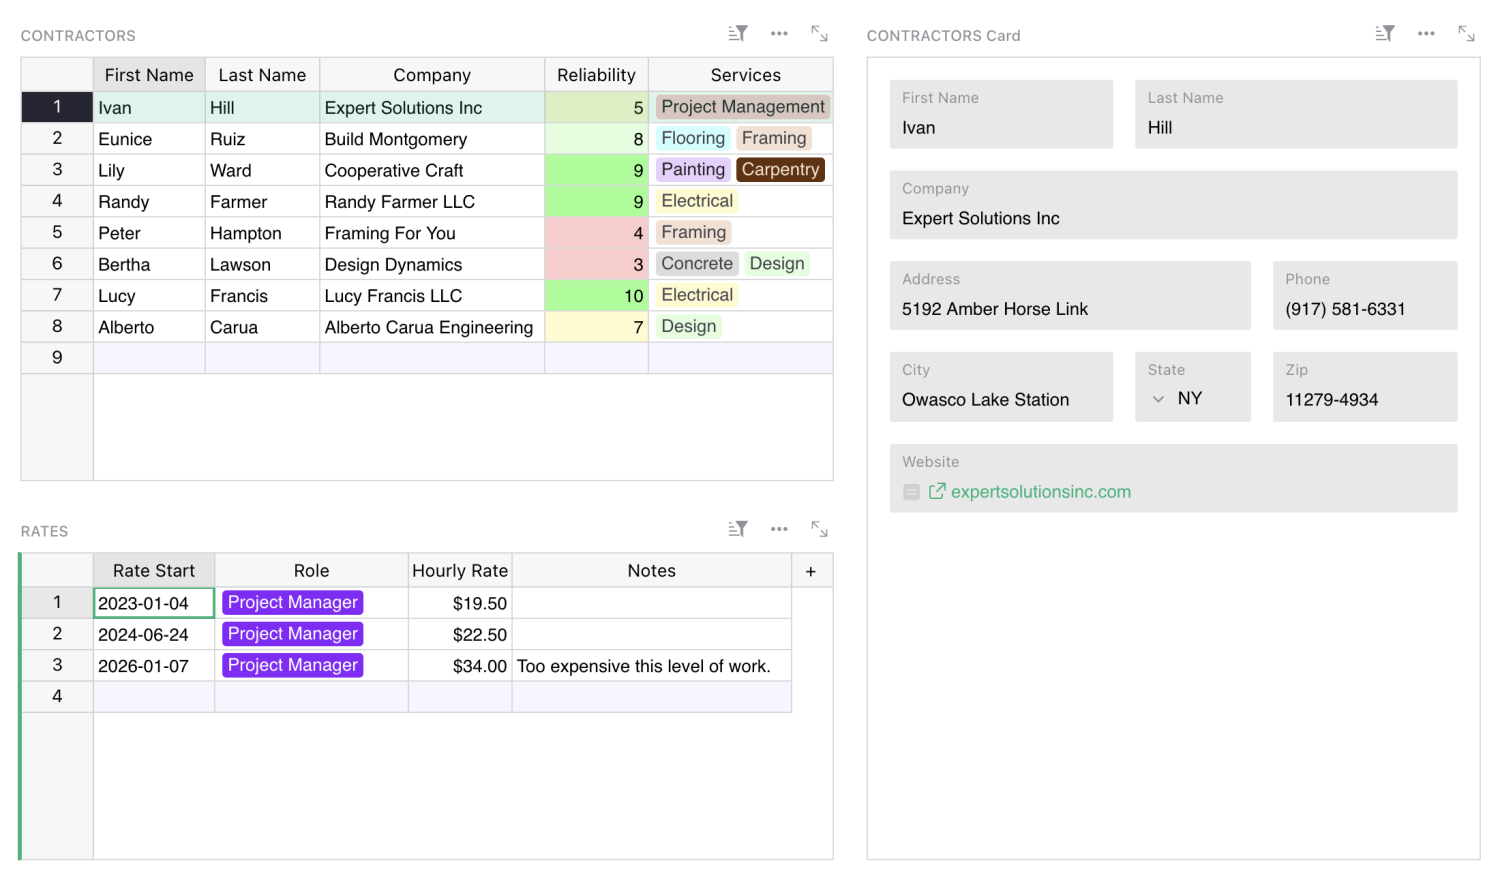Open sort and filter for RATES table
Image resolution: width=1500 pixels, height=878 pixels.
(737, 530)
